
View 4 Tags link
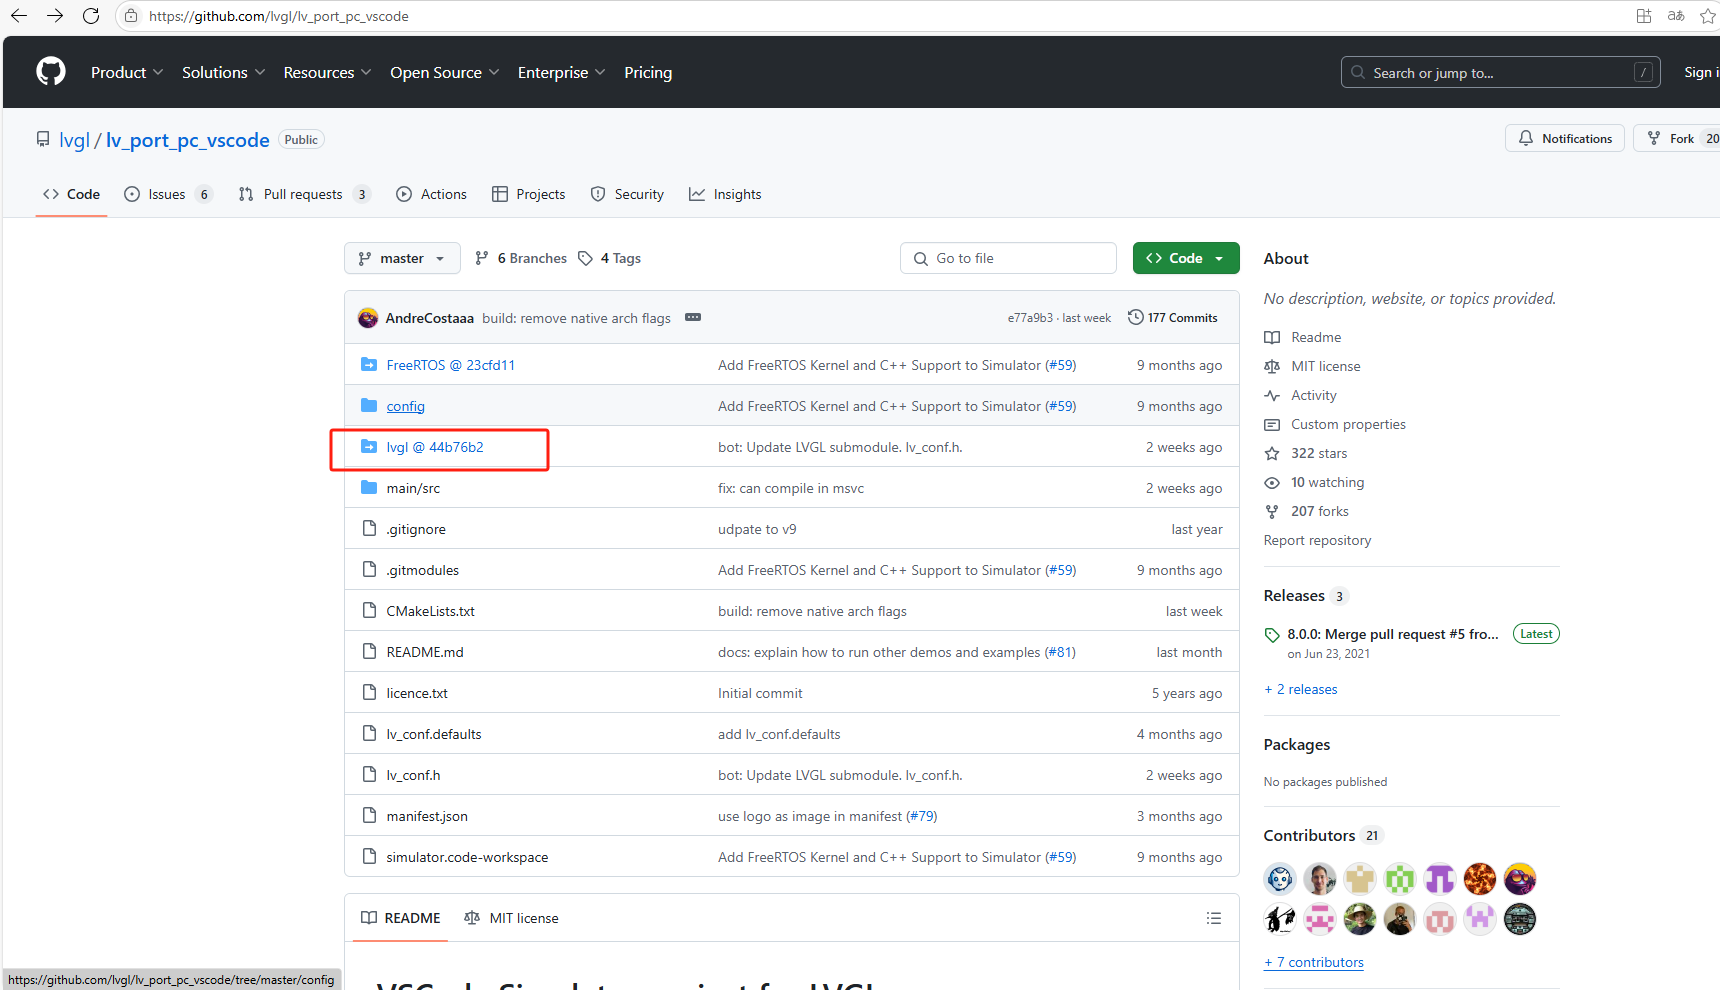(x=610, y=258)
